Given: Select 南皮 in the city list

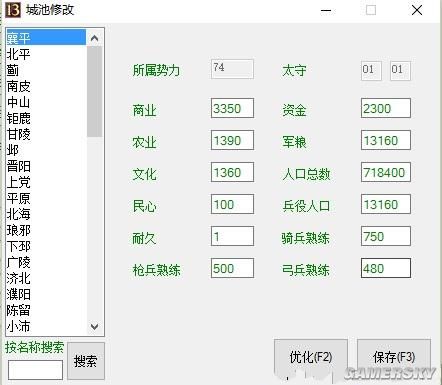Looking at the screenshot, I should click(46, 86).
